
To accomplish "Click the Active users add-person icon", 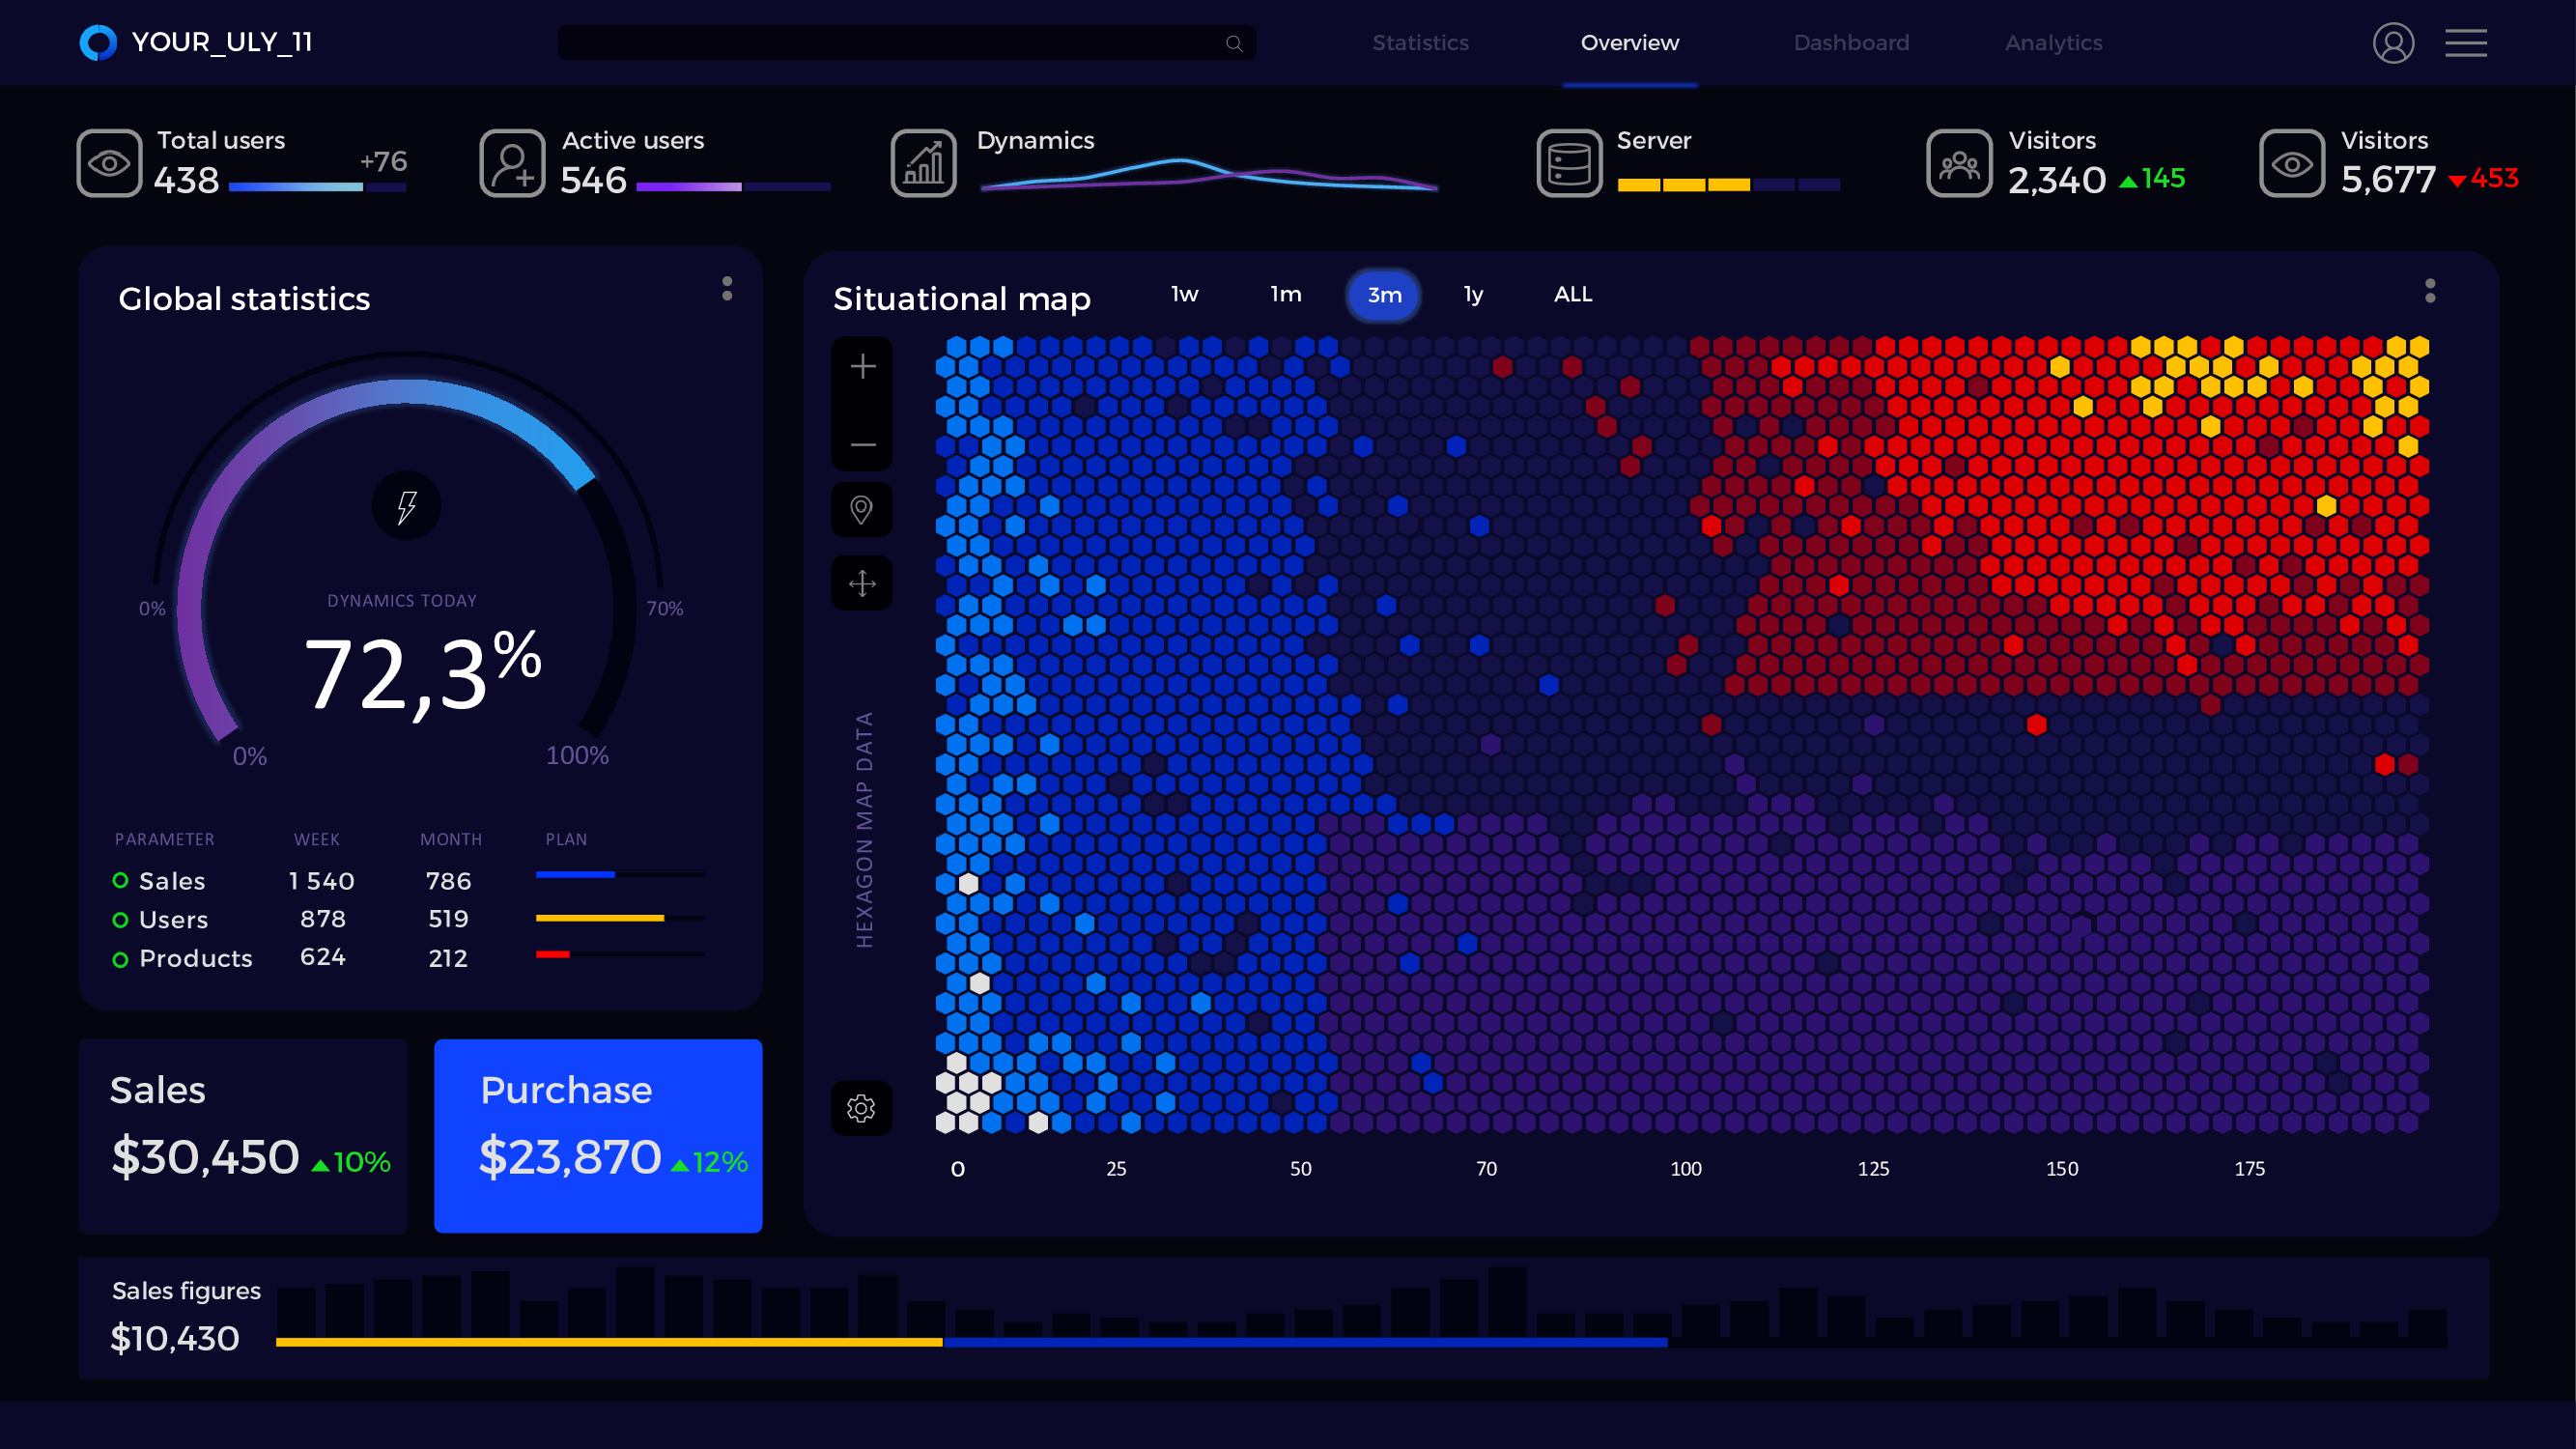I will pos(512,163).
